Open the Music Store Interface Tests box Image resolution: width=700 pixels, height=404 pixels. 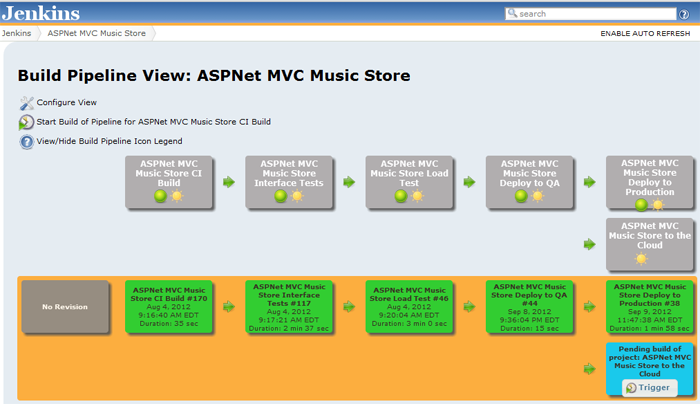point(289,182)
